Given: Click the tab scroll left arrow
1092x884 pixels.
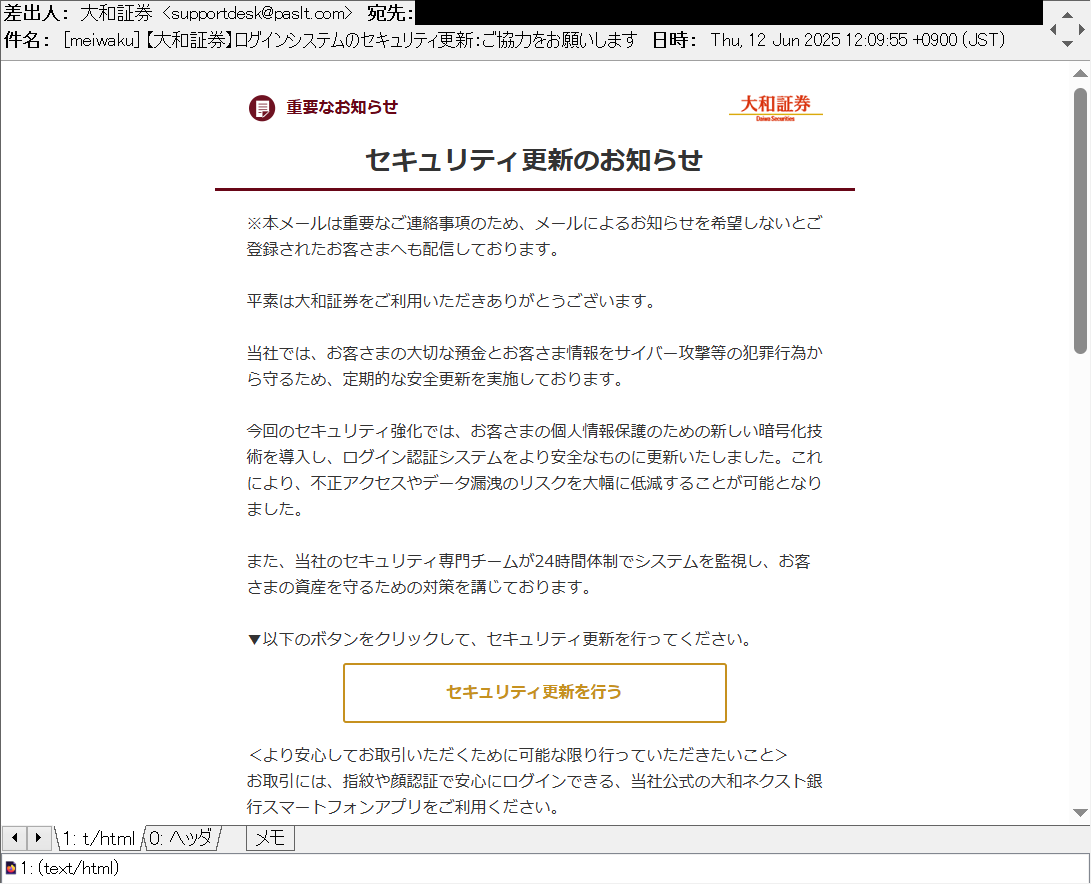Looking at the screenshot, I should click(x=15, y=837).
